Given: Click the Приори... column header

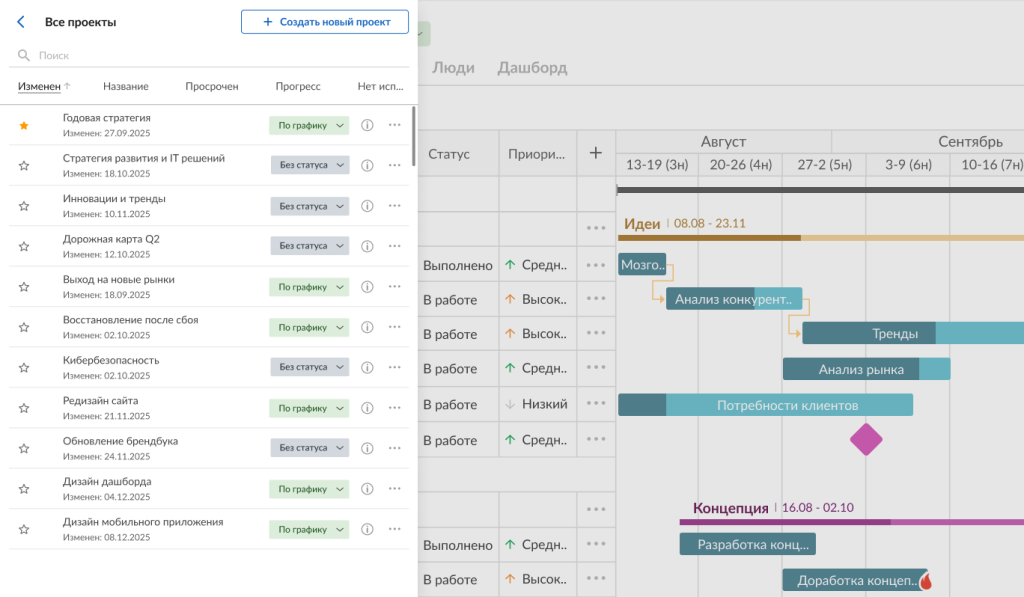Looking at the screenshot, I should (x=536, y=154).
